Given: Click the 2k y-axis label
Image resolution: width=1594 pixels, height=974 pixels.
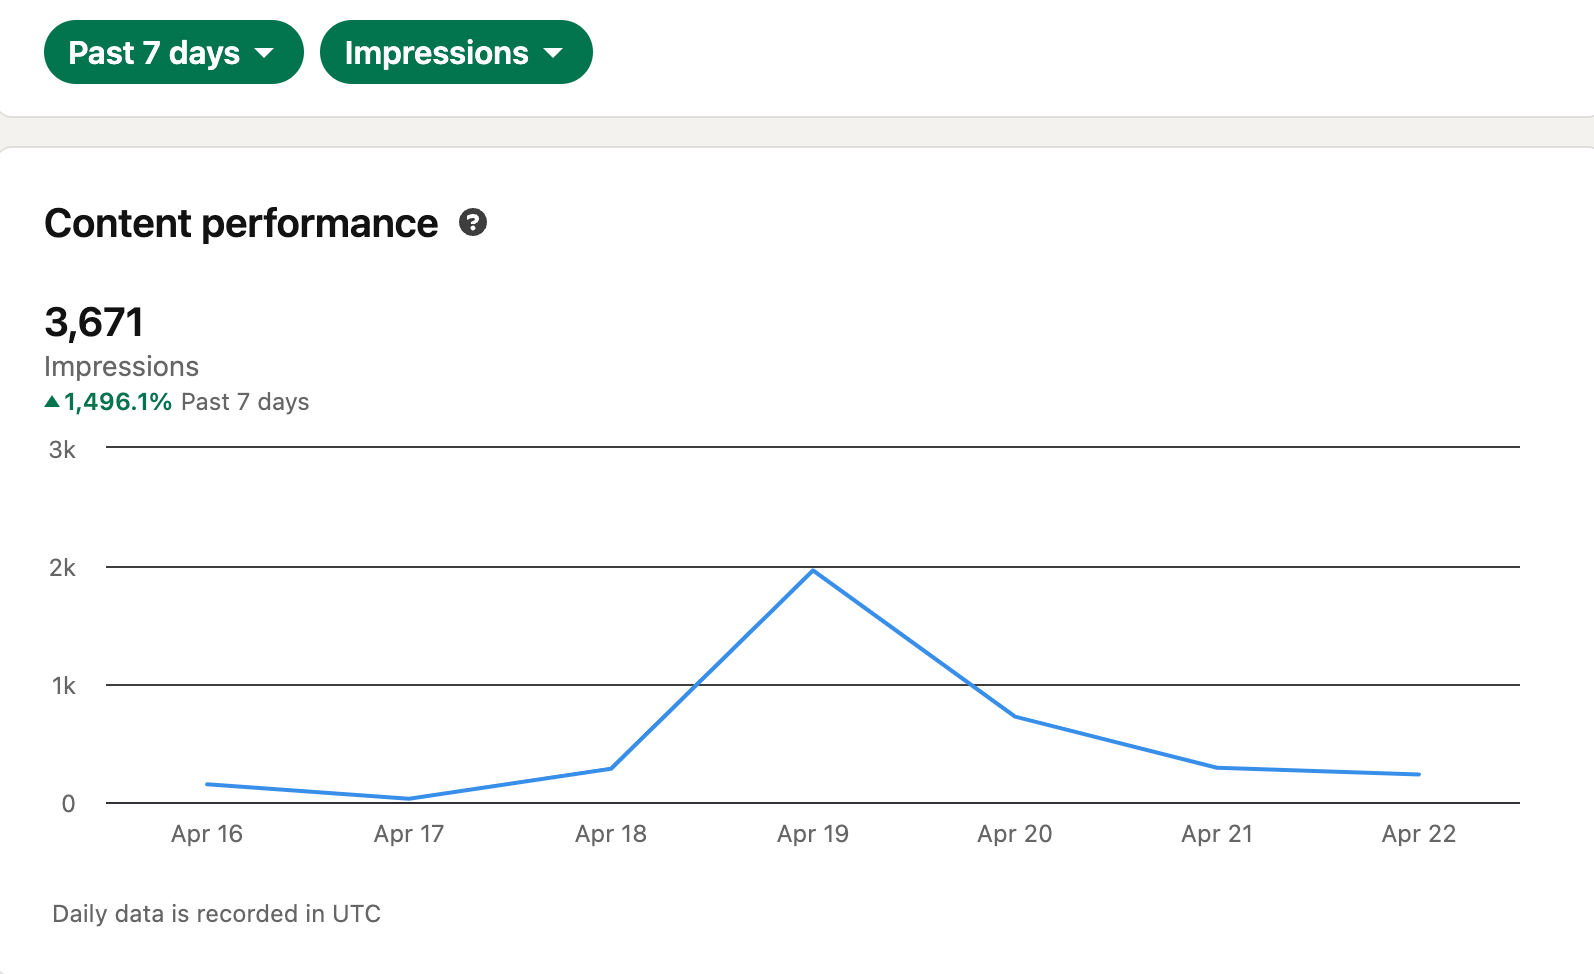Looking at the screenshot, I should click(x=62, y=568).
